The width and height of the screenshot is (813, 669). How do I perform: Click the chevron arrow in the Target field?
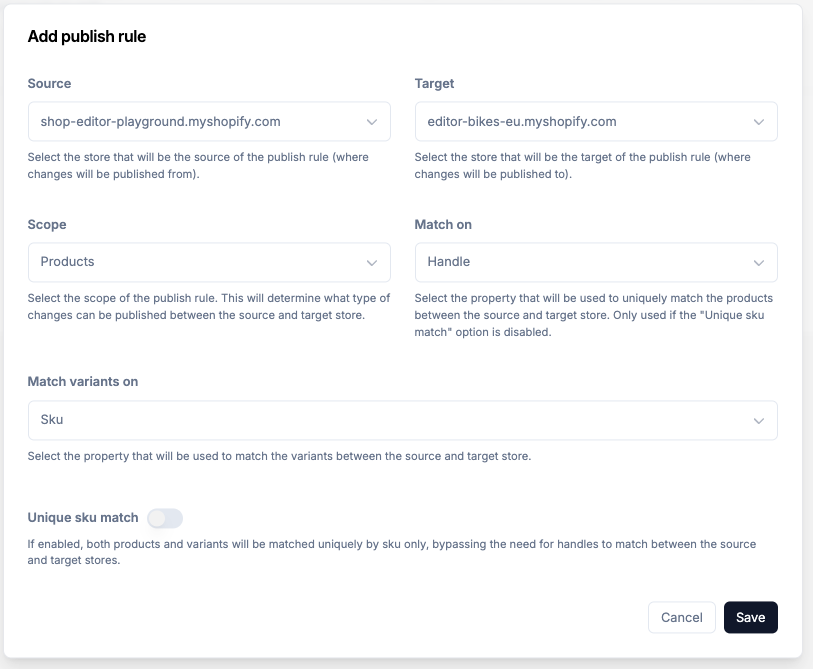tap(758, 122)
